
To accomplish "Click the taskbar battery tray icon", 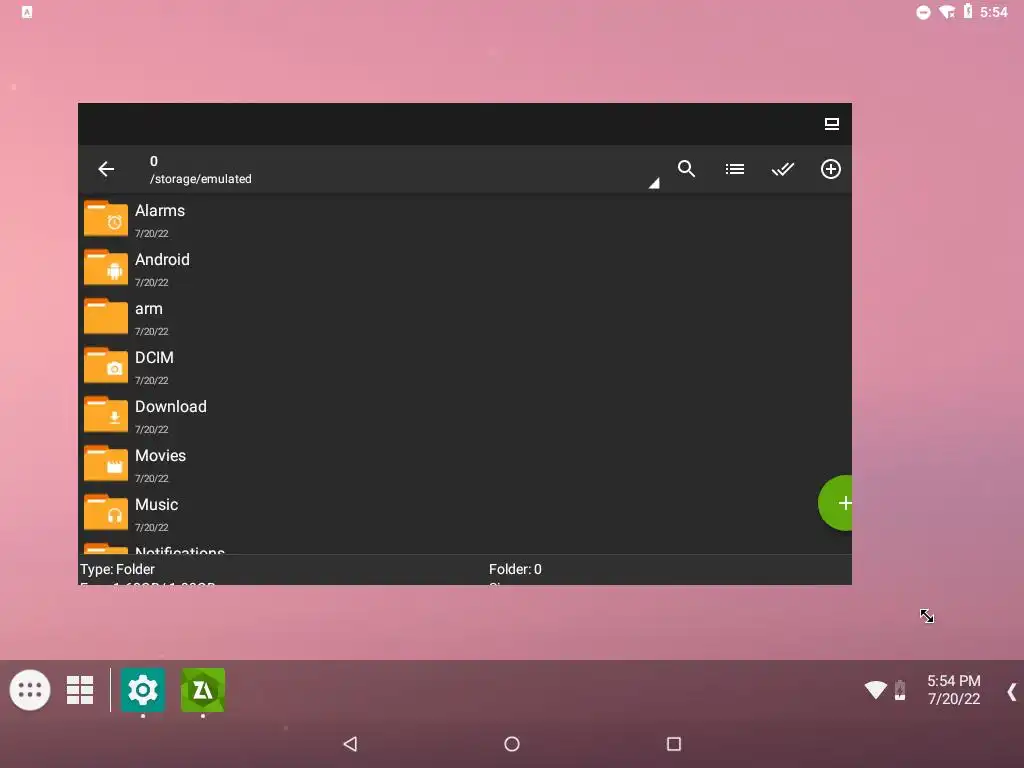I will point(900,690).
